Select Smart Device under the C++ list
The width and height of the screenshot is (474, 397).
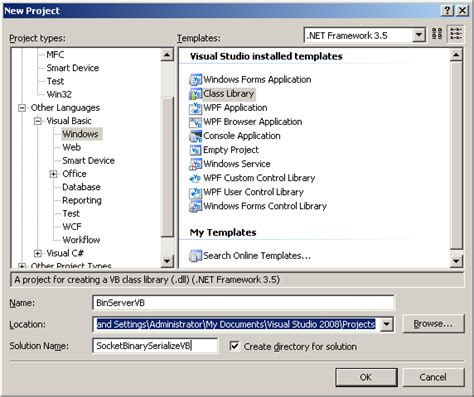73,68
